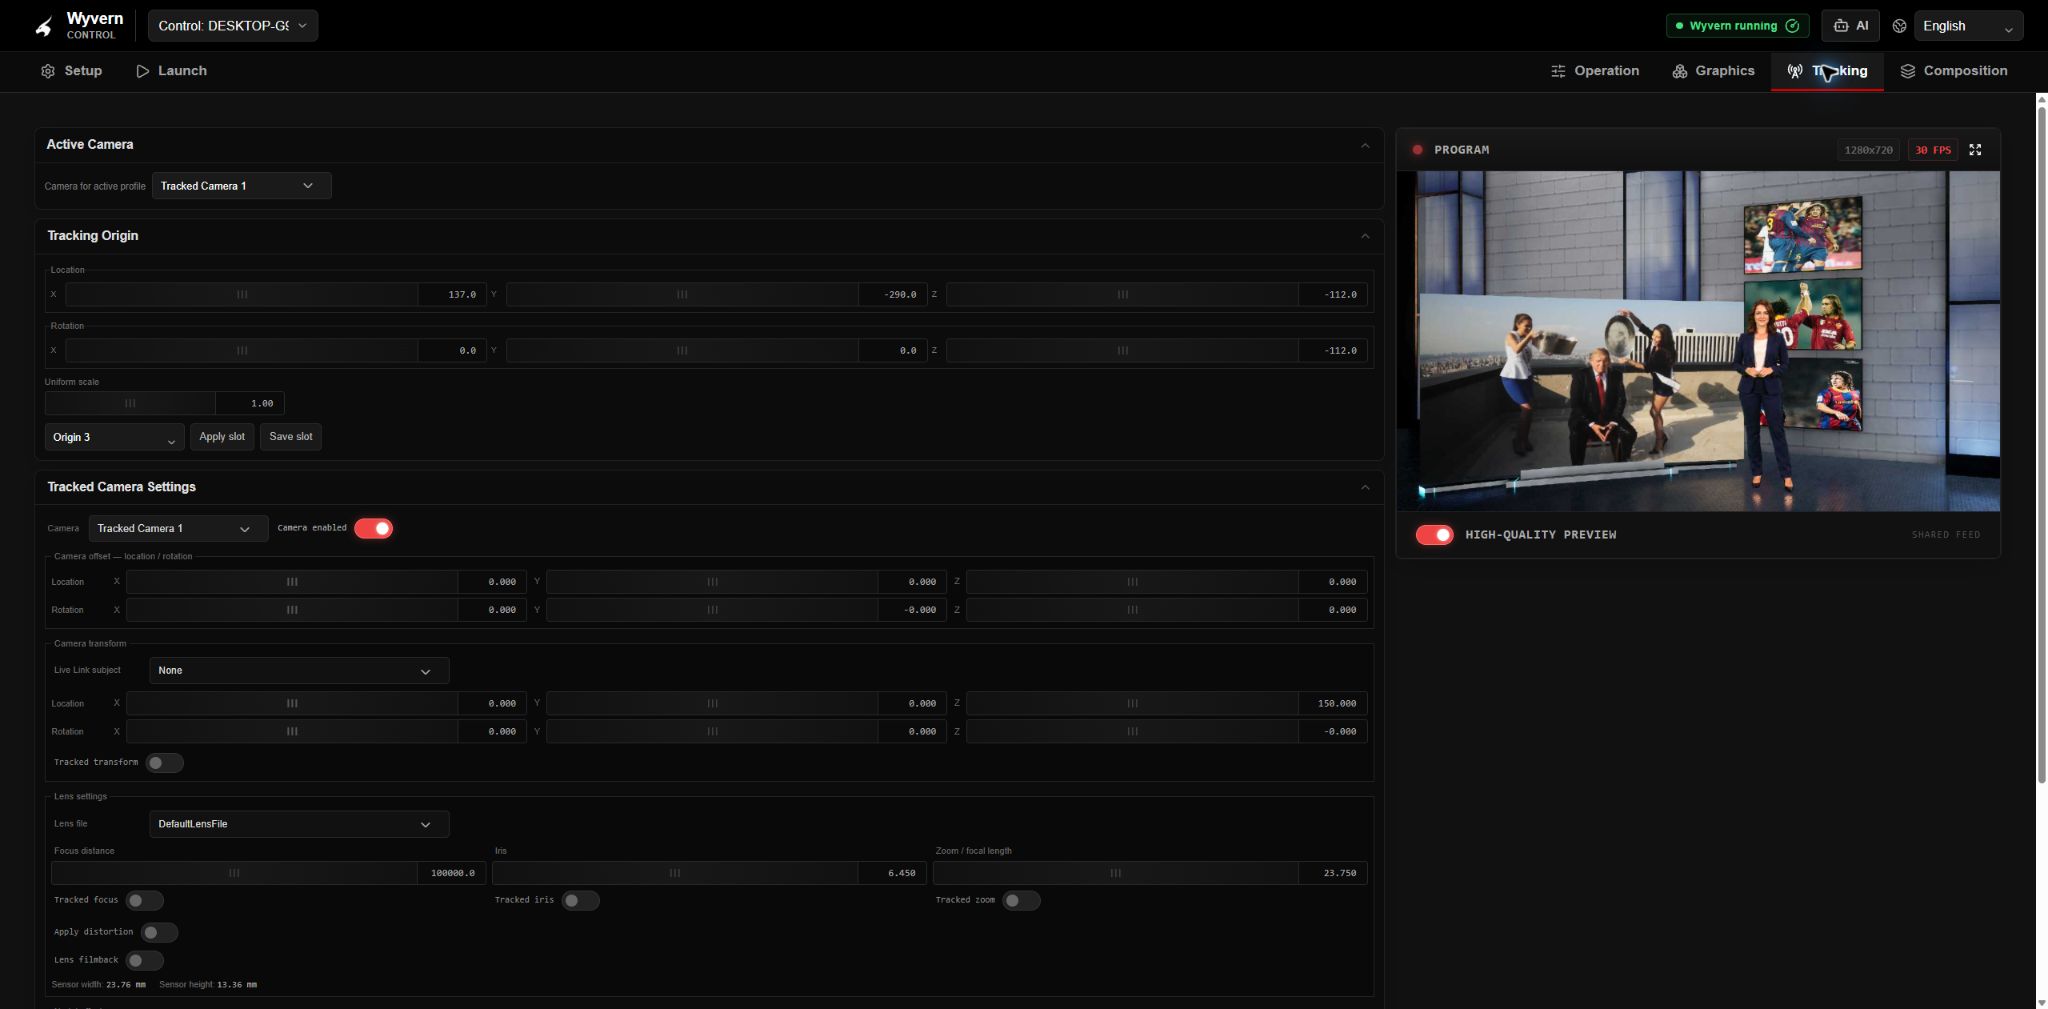Viewport: 2048px width, 1009px height.
Task: Turn on Apply distortion toggle
Action: (159, 933)
